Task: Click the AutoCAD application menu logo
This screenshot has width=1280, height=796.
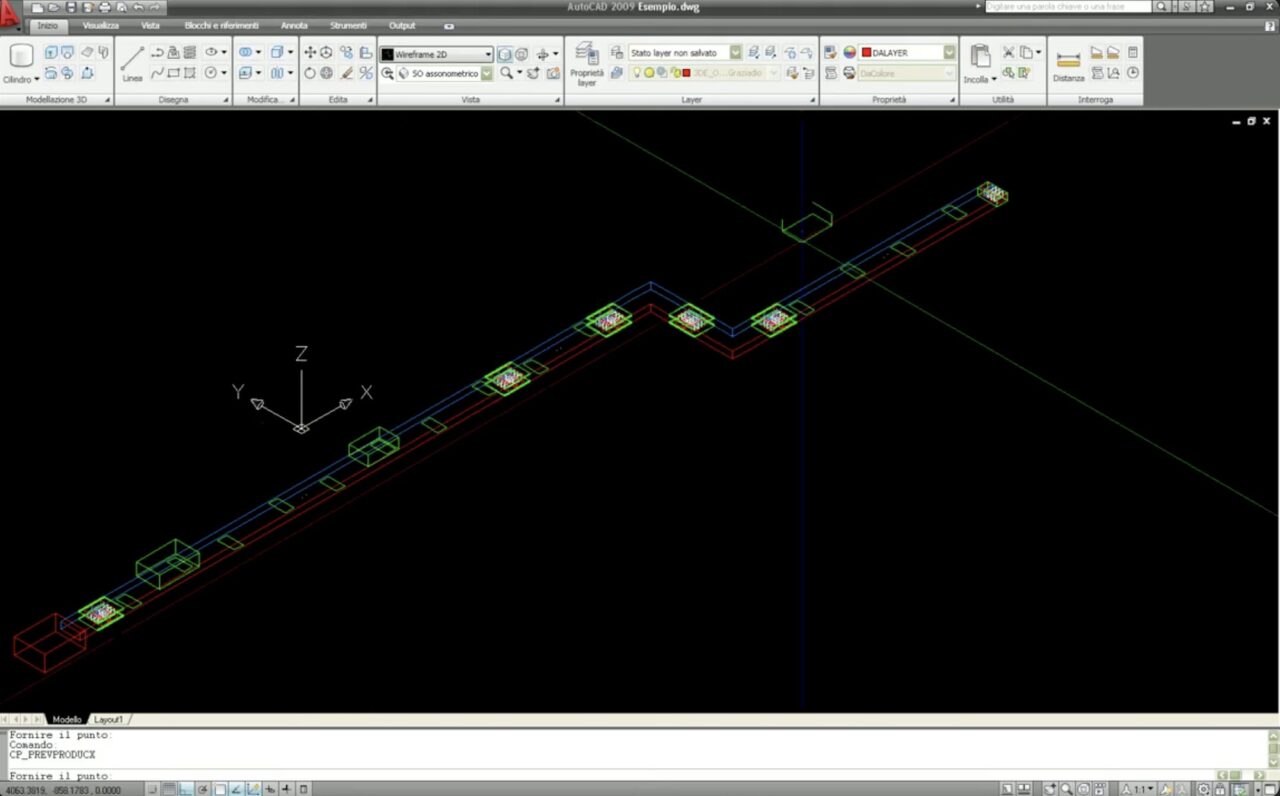Action: point(10,16)
